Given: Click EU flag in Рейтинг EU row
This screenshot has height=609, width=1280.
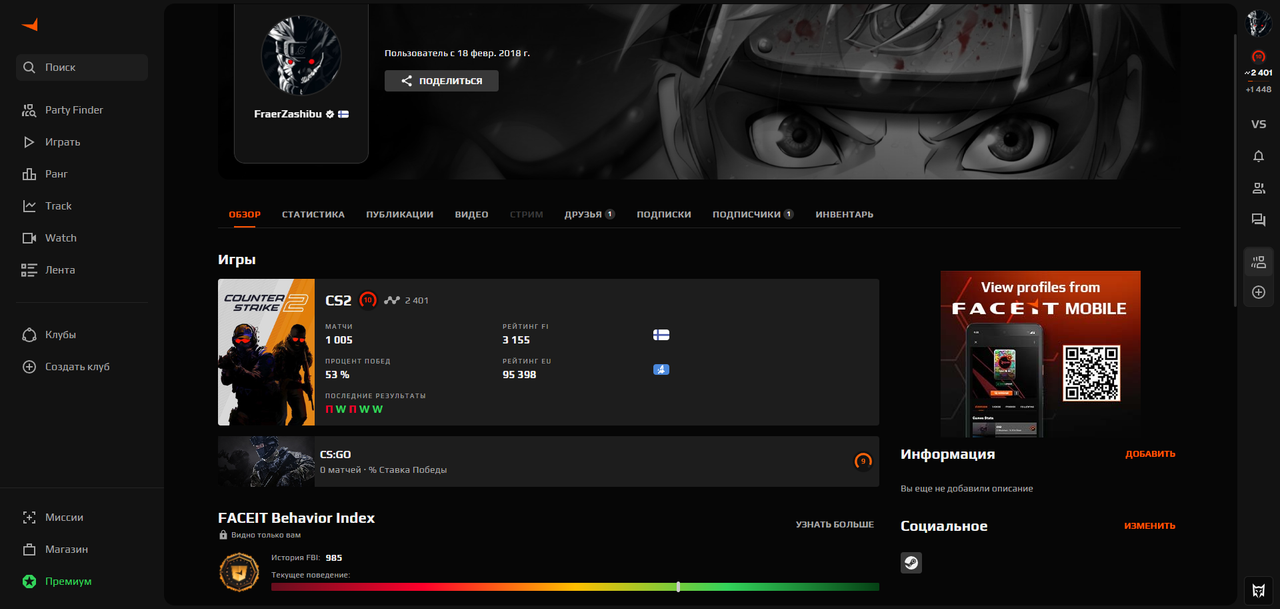Looking at the screenshot, I should coord(661,369).
